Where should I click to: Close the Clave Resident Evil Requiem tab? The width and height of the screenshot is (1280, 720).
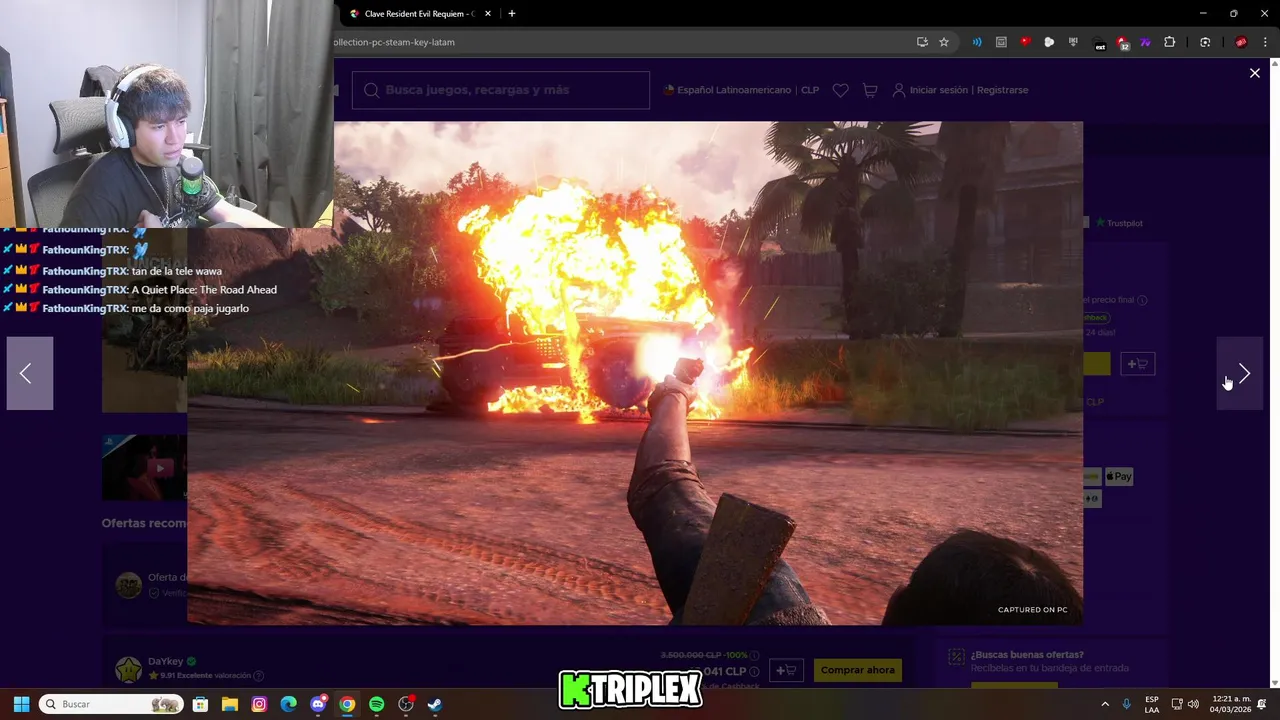coord(488,14)
